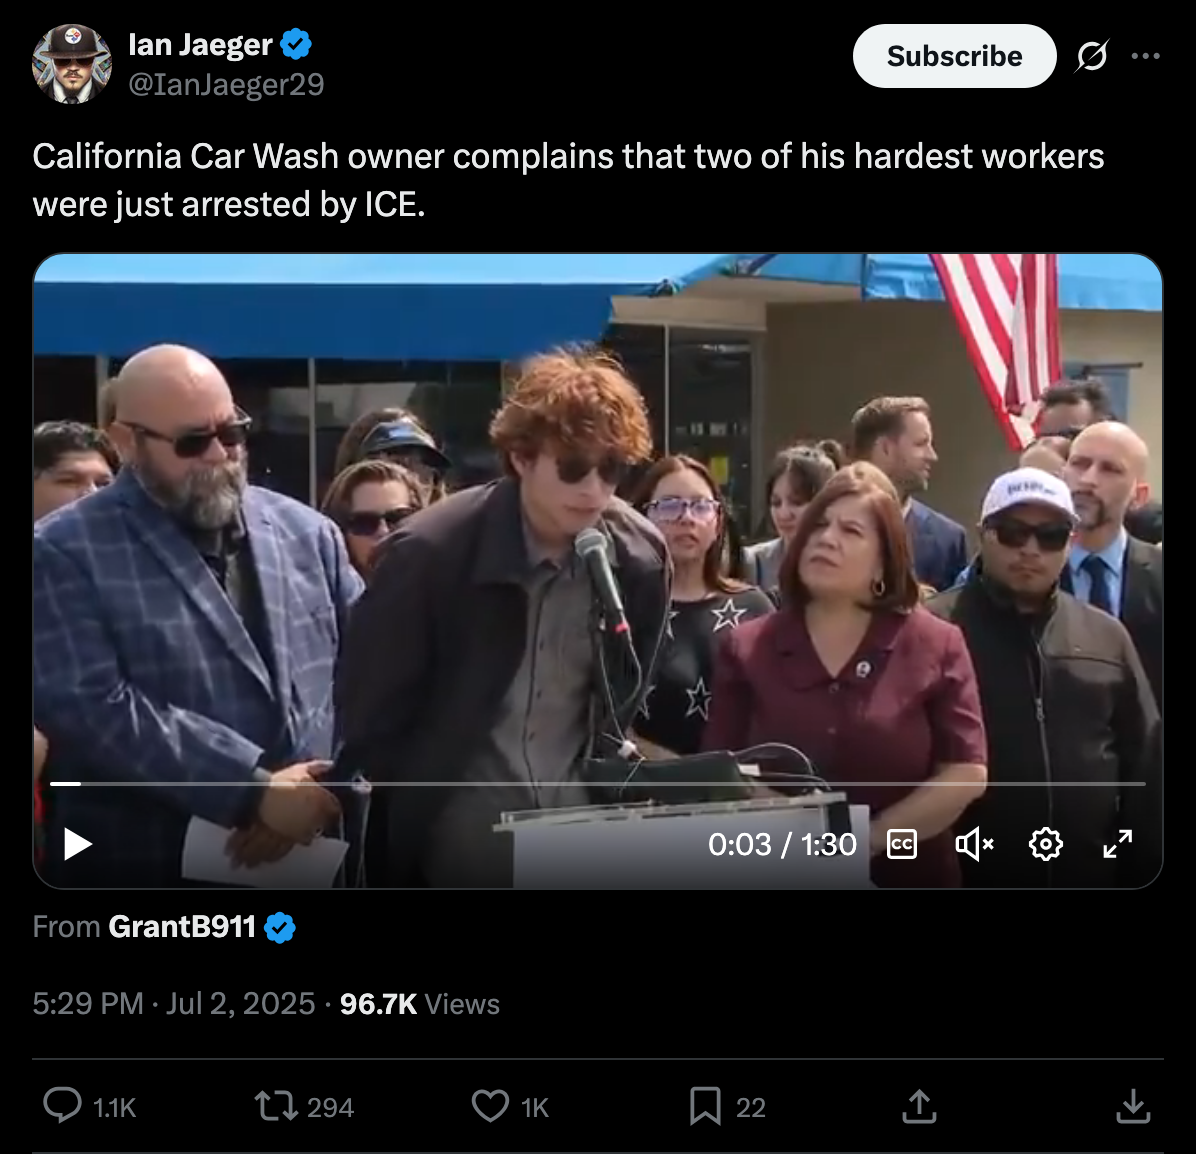Play the video with the play button
Image resolution: width=1196 pixels, height=1154 pixels.
point(78,844)
